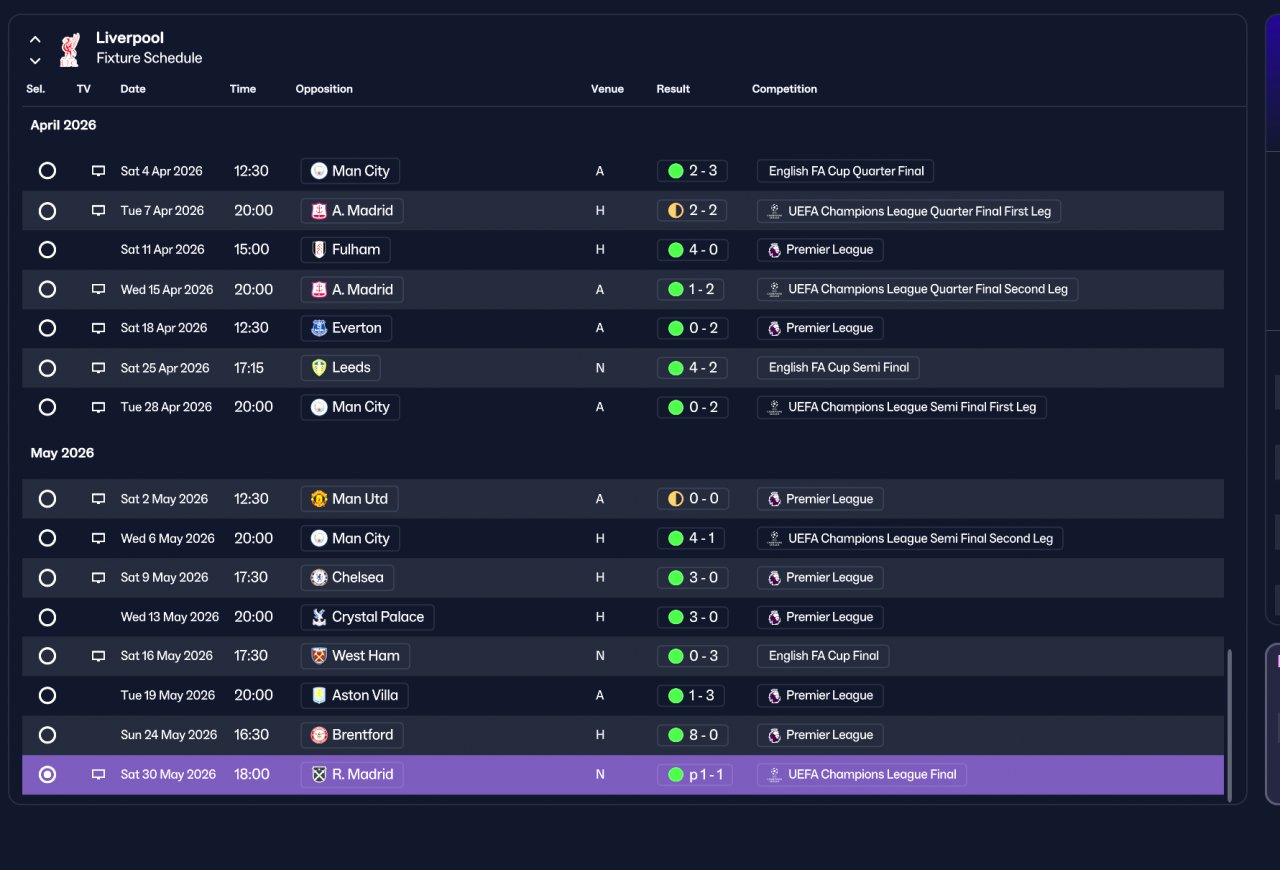Viewport: 1280px width, 870px height.
Task: Open Everton opposition club button
Action: pyautogui.click(x=346, y=328)
